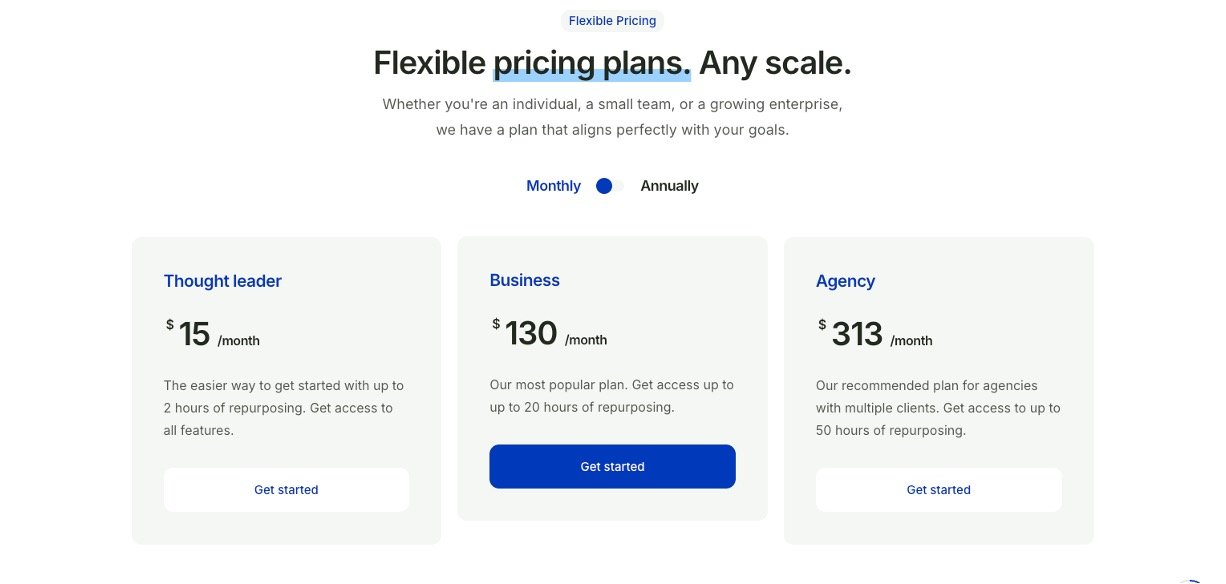Toggle the Monthly/Annually billing switch
Viewport: 1226px width, 584px height.
point(609,186)
